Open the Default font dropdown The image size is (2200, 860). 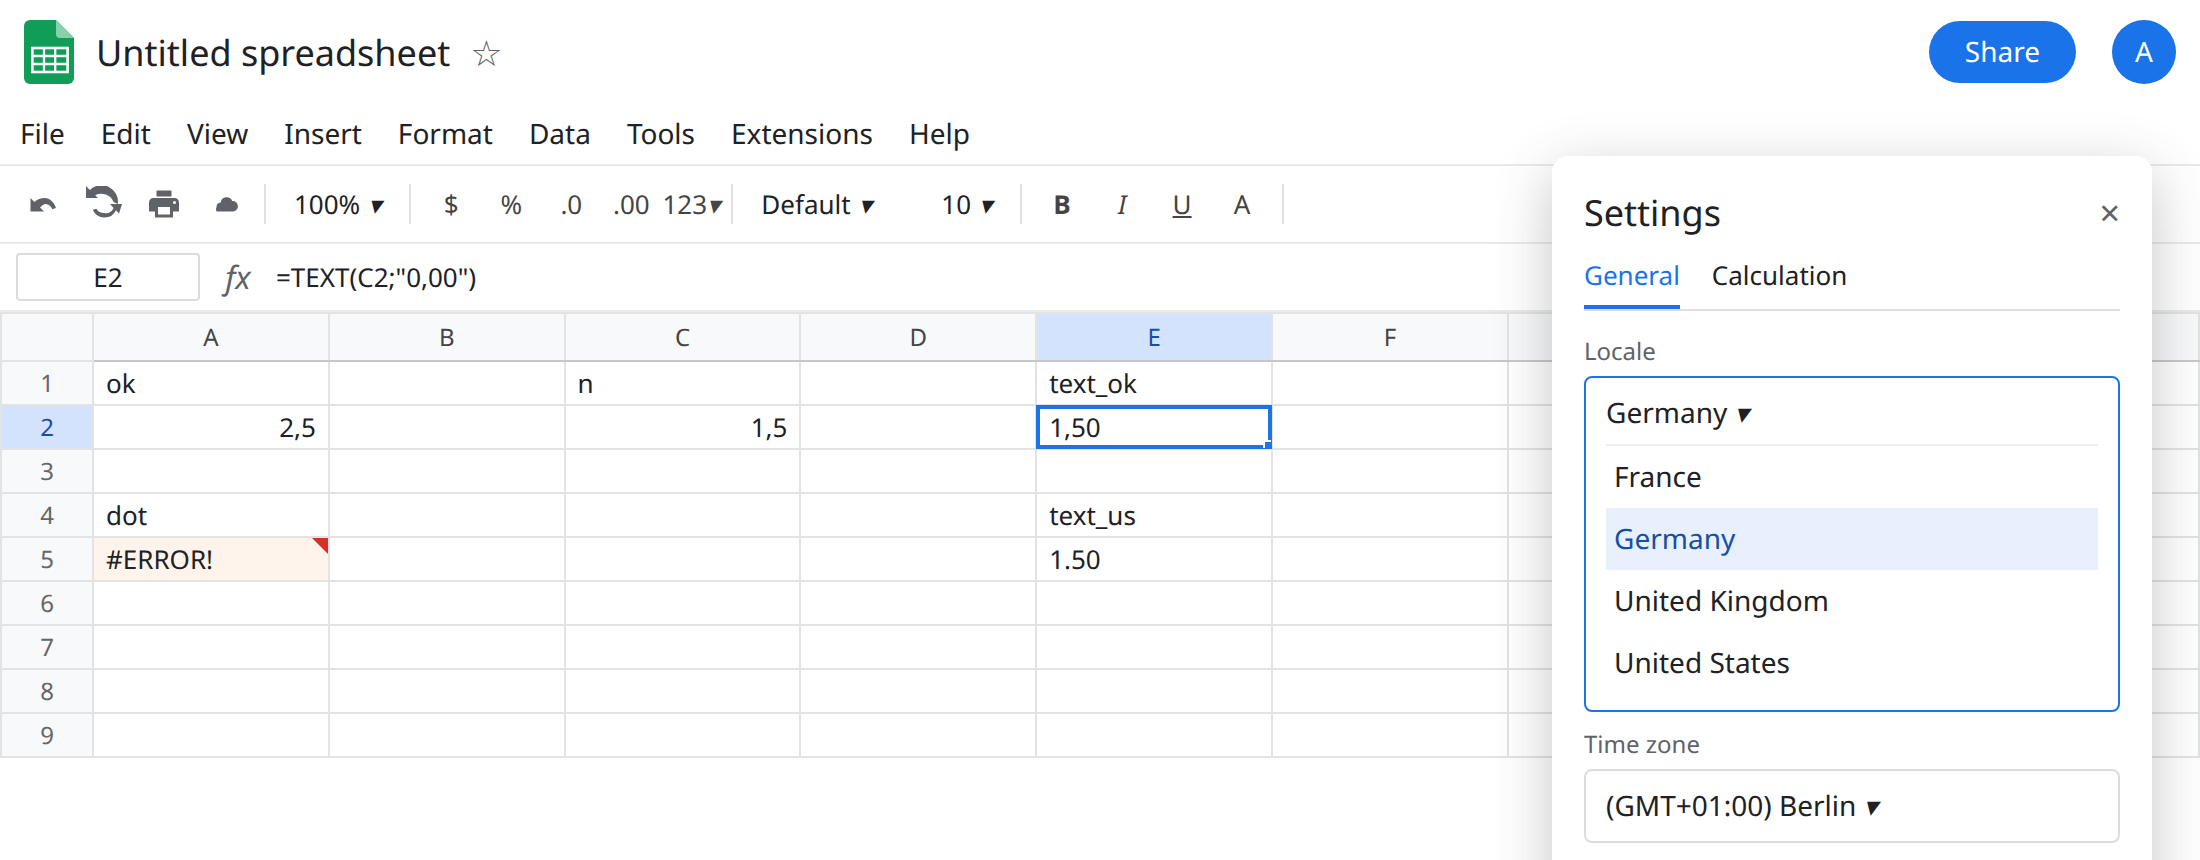coord(818,205)
